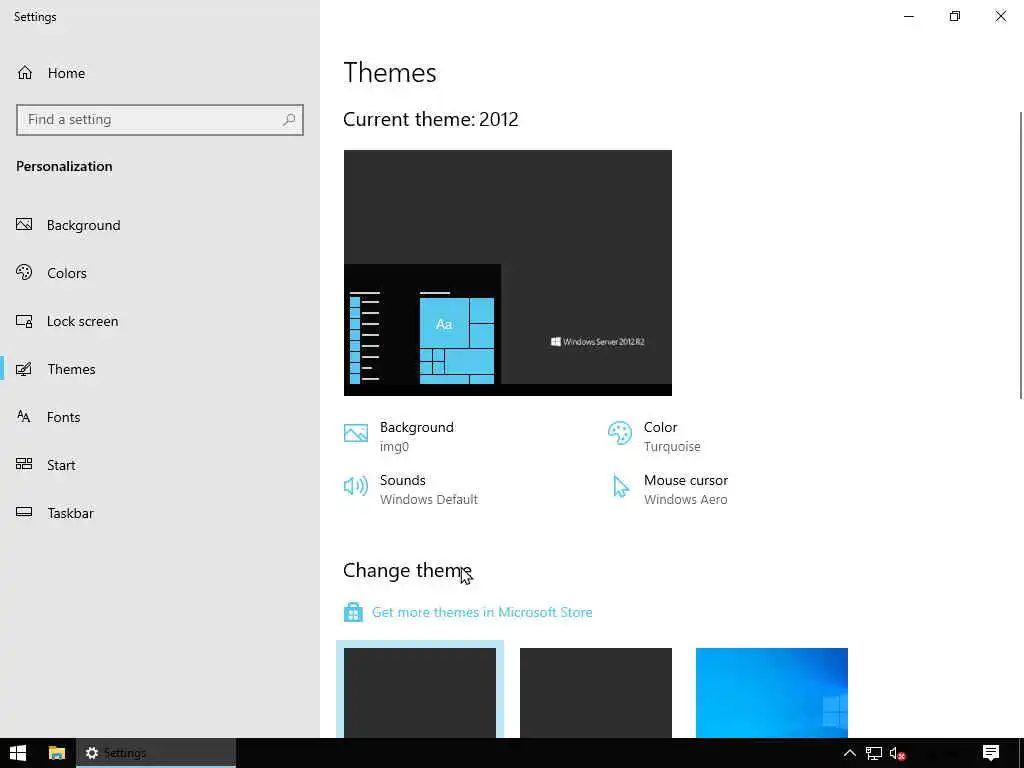1024x768 pixels.
Task: Click the Themes brush icon in sidebar
Action: (x=24, y=369)
